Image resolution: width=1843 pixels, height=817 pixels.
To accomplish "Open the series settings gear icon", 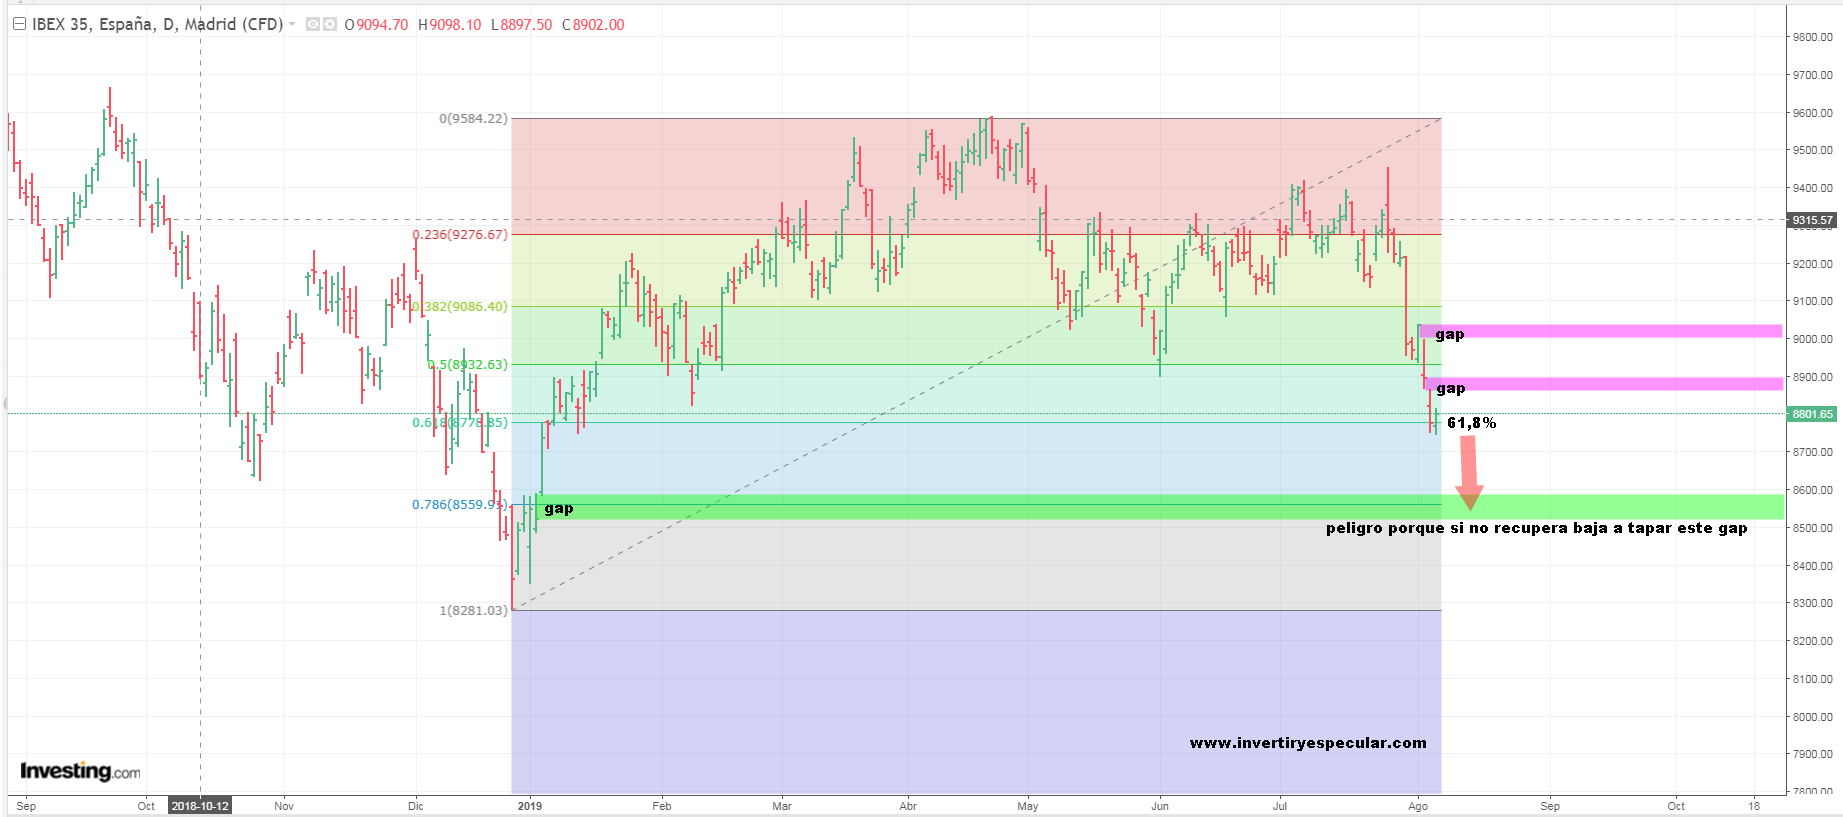I will [x=329, y=25].
